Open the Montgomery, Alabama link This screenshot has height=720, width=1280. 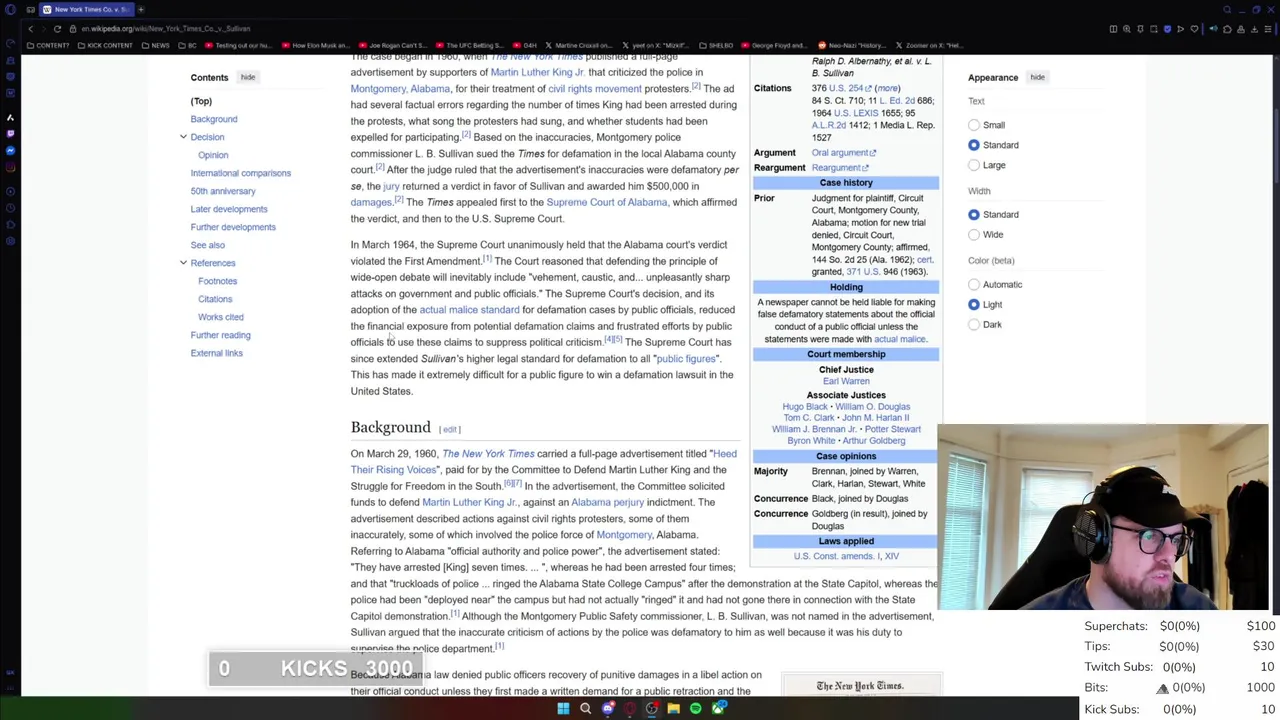tap(400, 89)
